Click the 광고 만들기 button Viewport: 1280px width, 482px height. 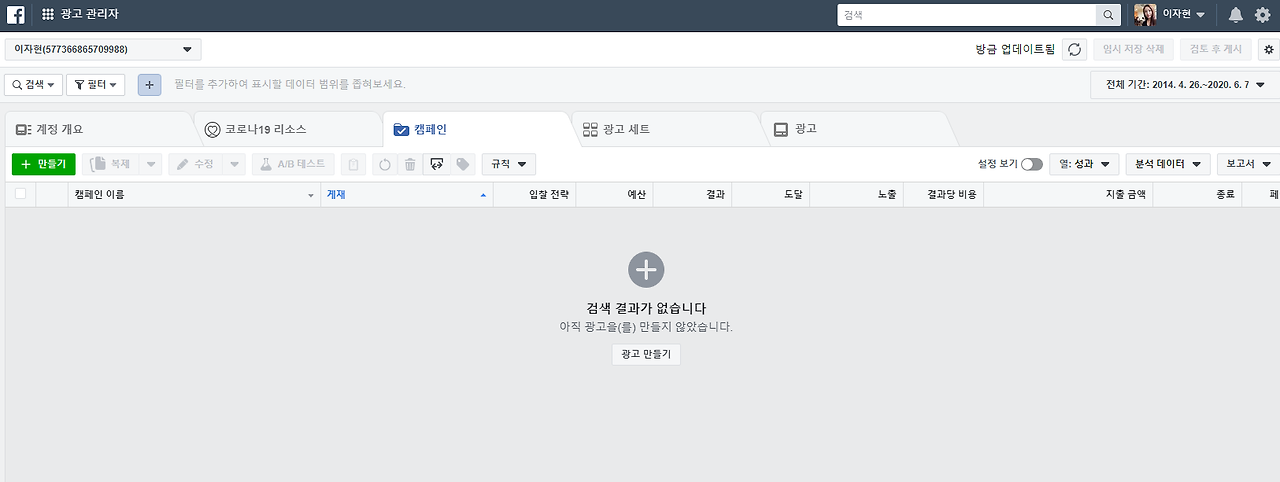point(646,354)
